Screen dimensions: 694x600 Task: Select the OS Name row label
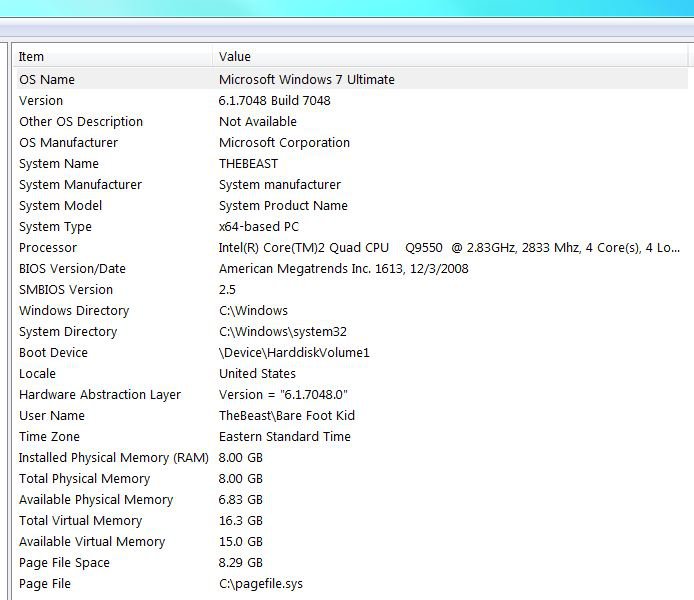(x=47, y=80)
